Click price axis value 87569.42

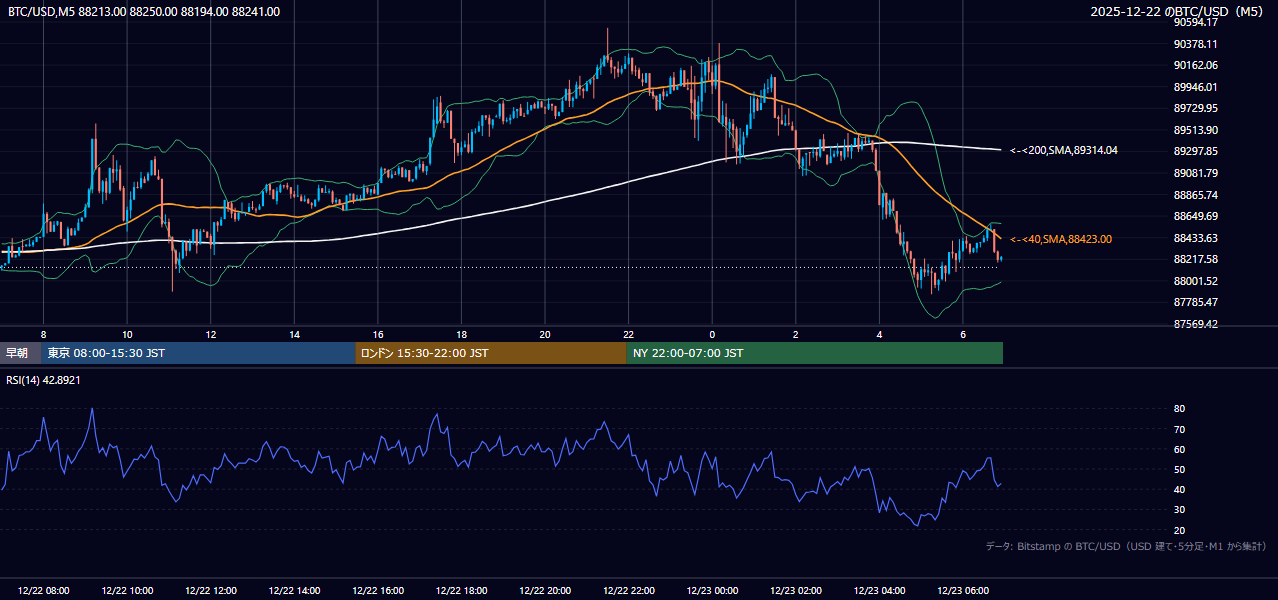tap(1195, 324)
